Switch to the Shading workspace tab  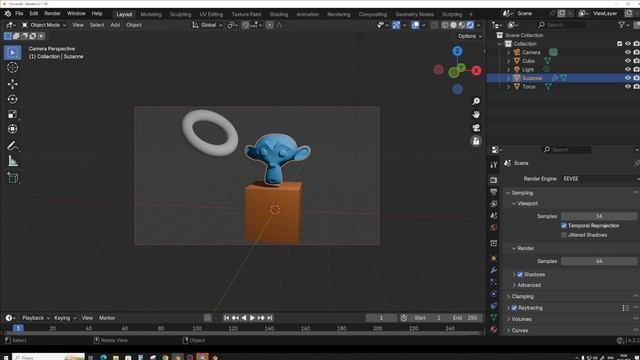click(279, 14)
